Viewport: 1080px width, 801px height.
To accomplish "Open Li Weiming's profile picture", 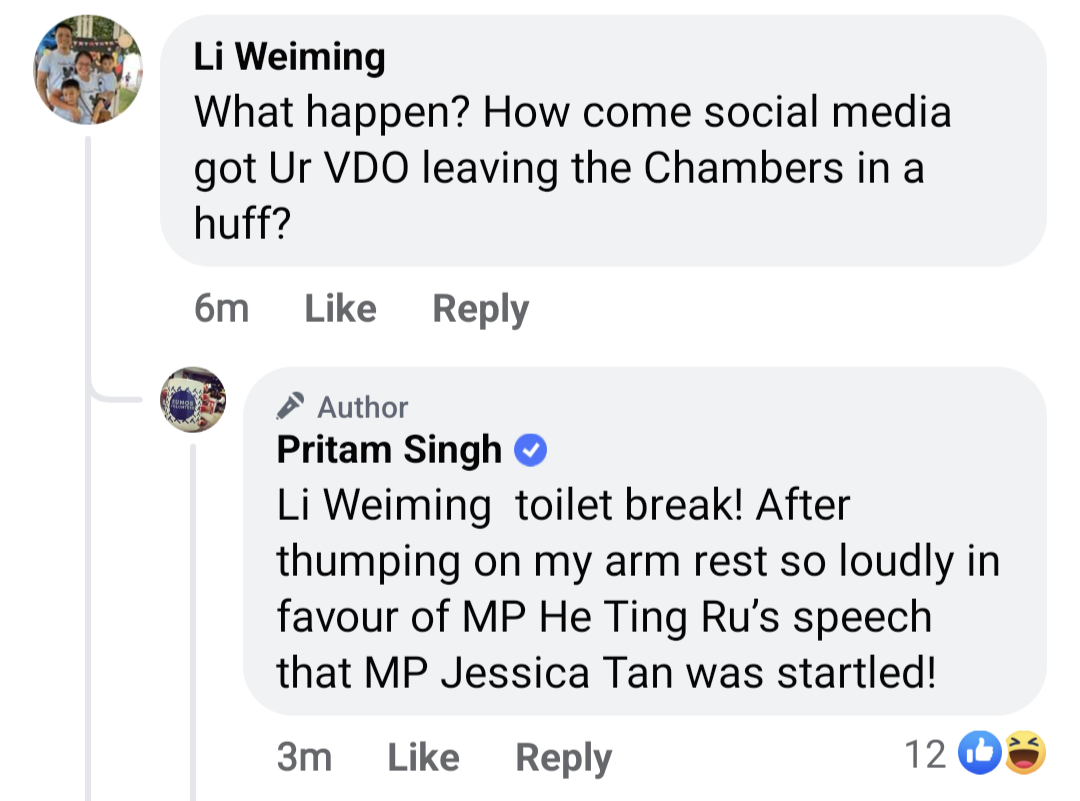I will [x=88, y=71].
